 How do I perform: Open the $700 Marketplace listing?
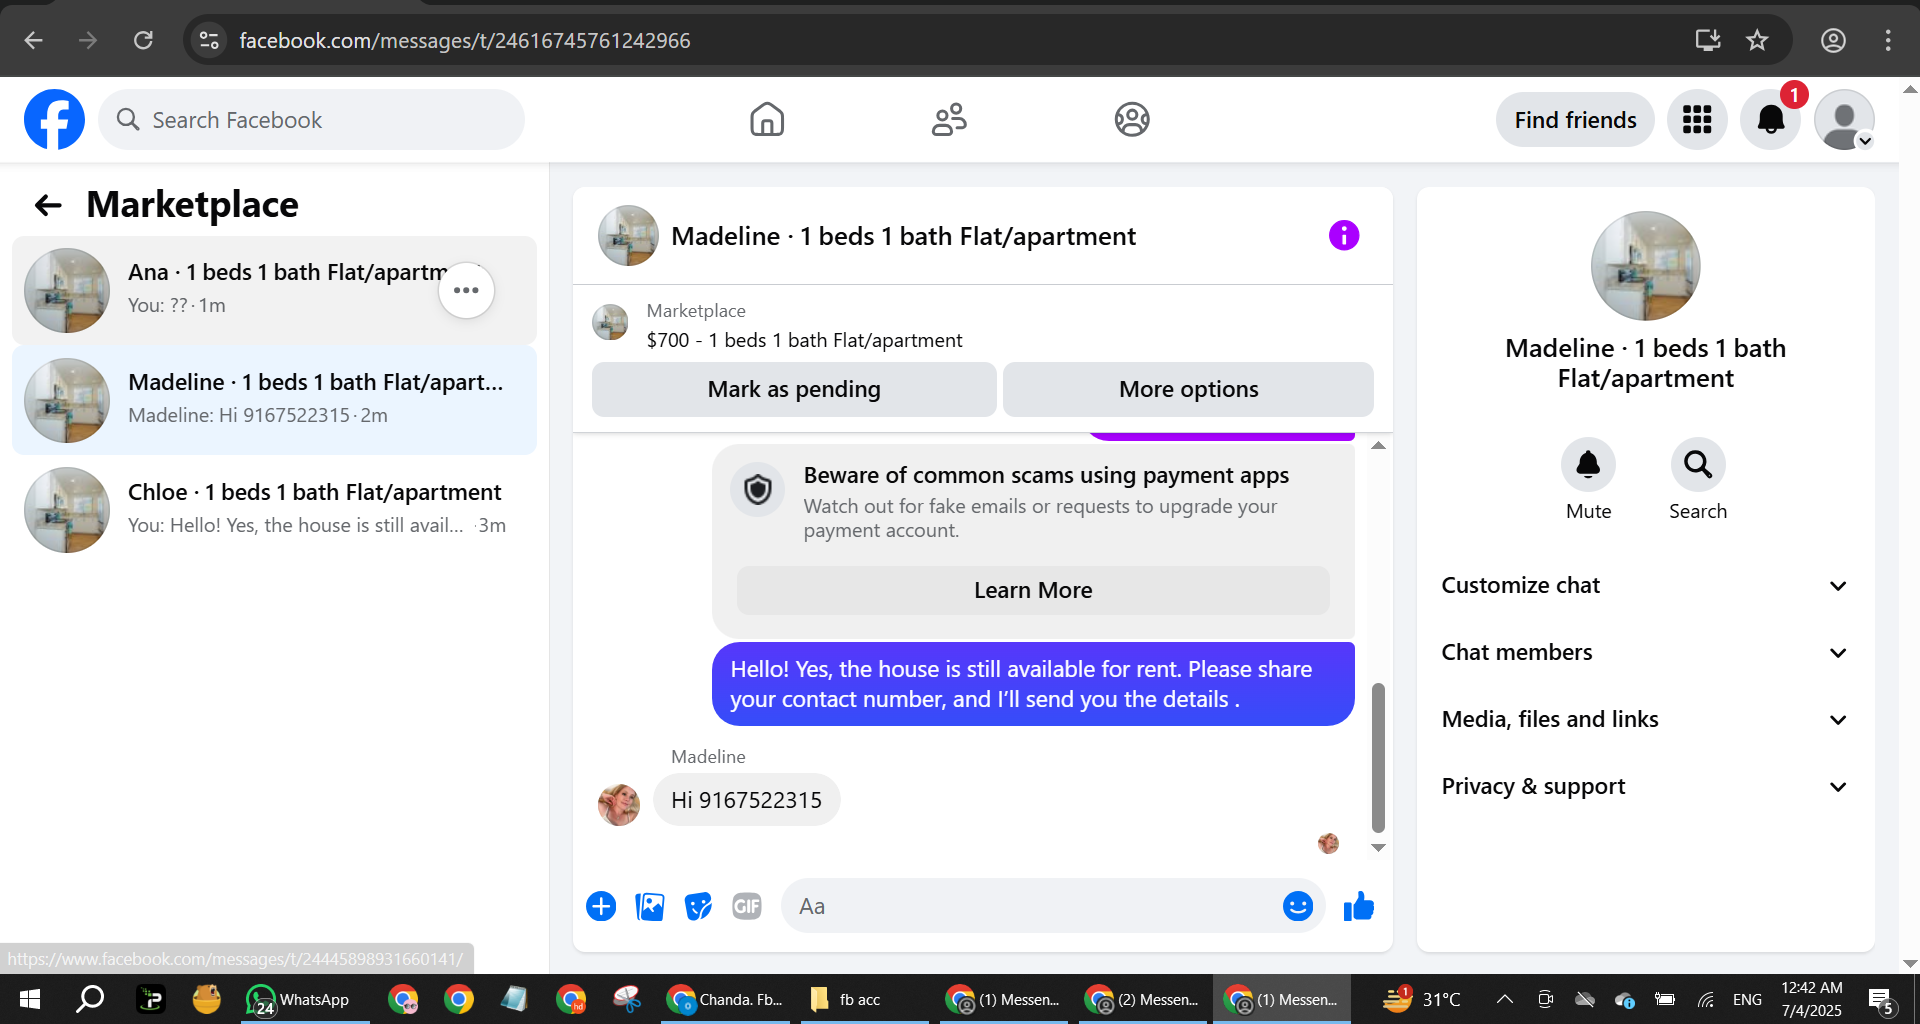(804, 340)
